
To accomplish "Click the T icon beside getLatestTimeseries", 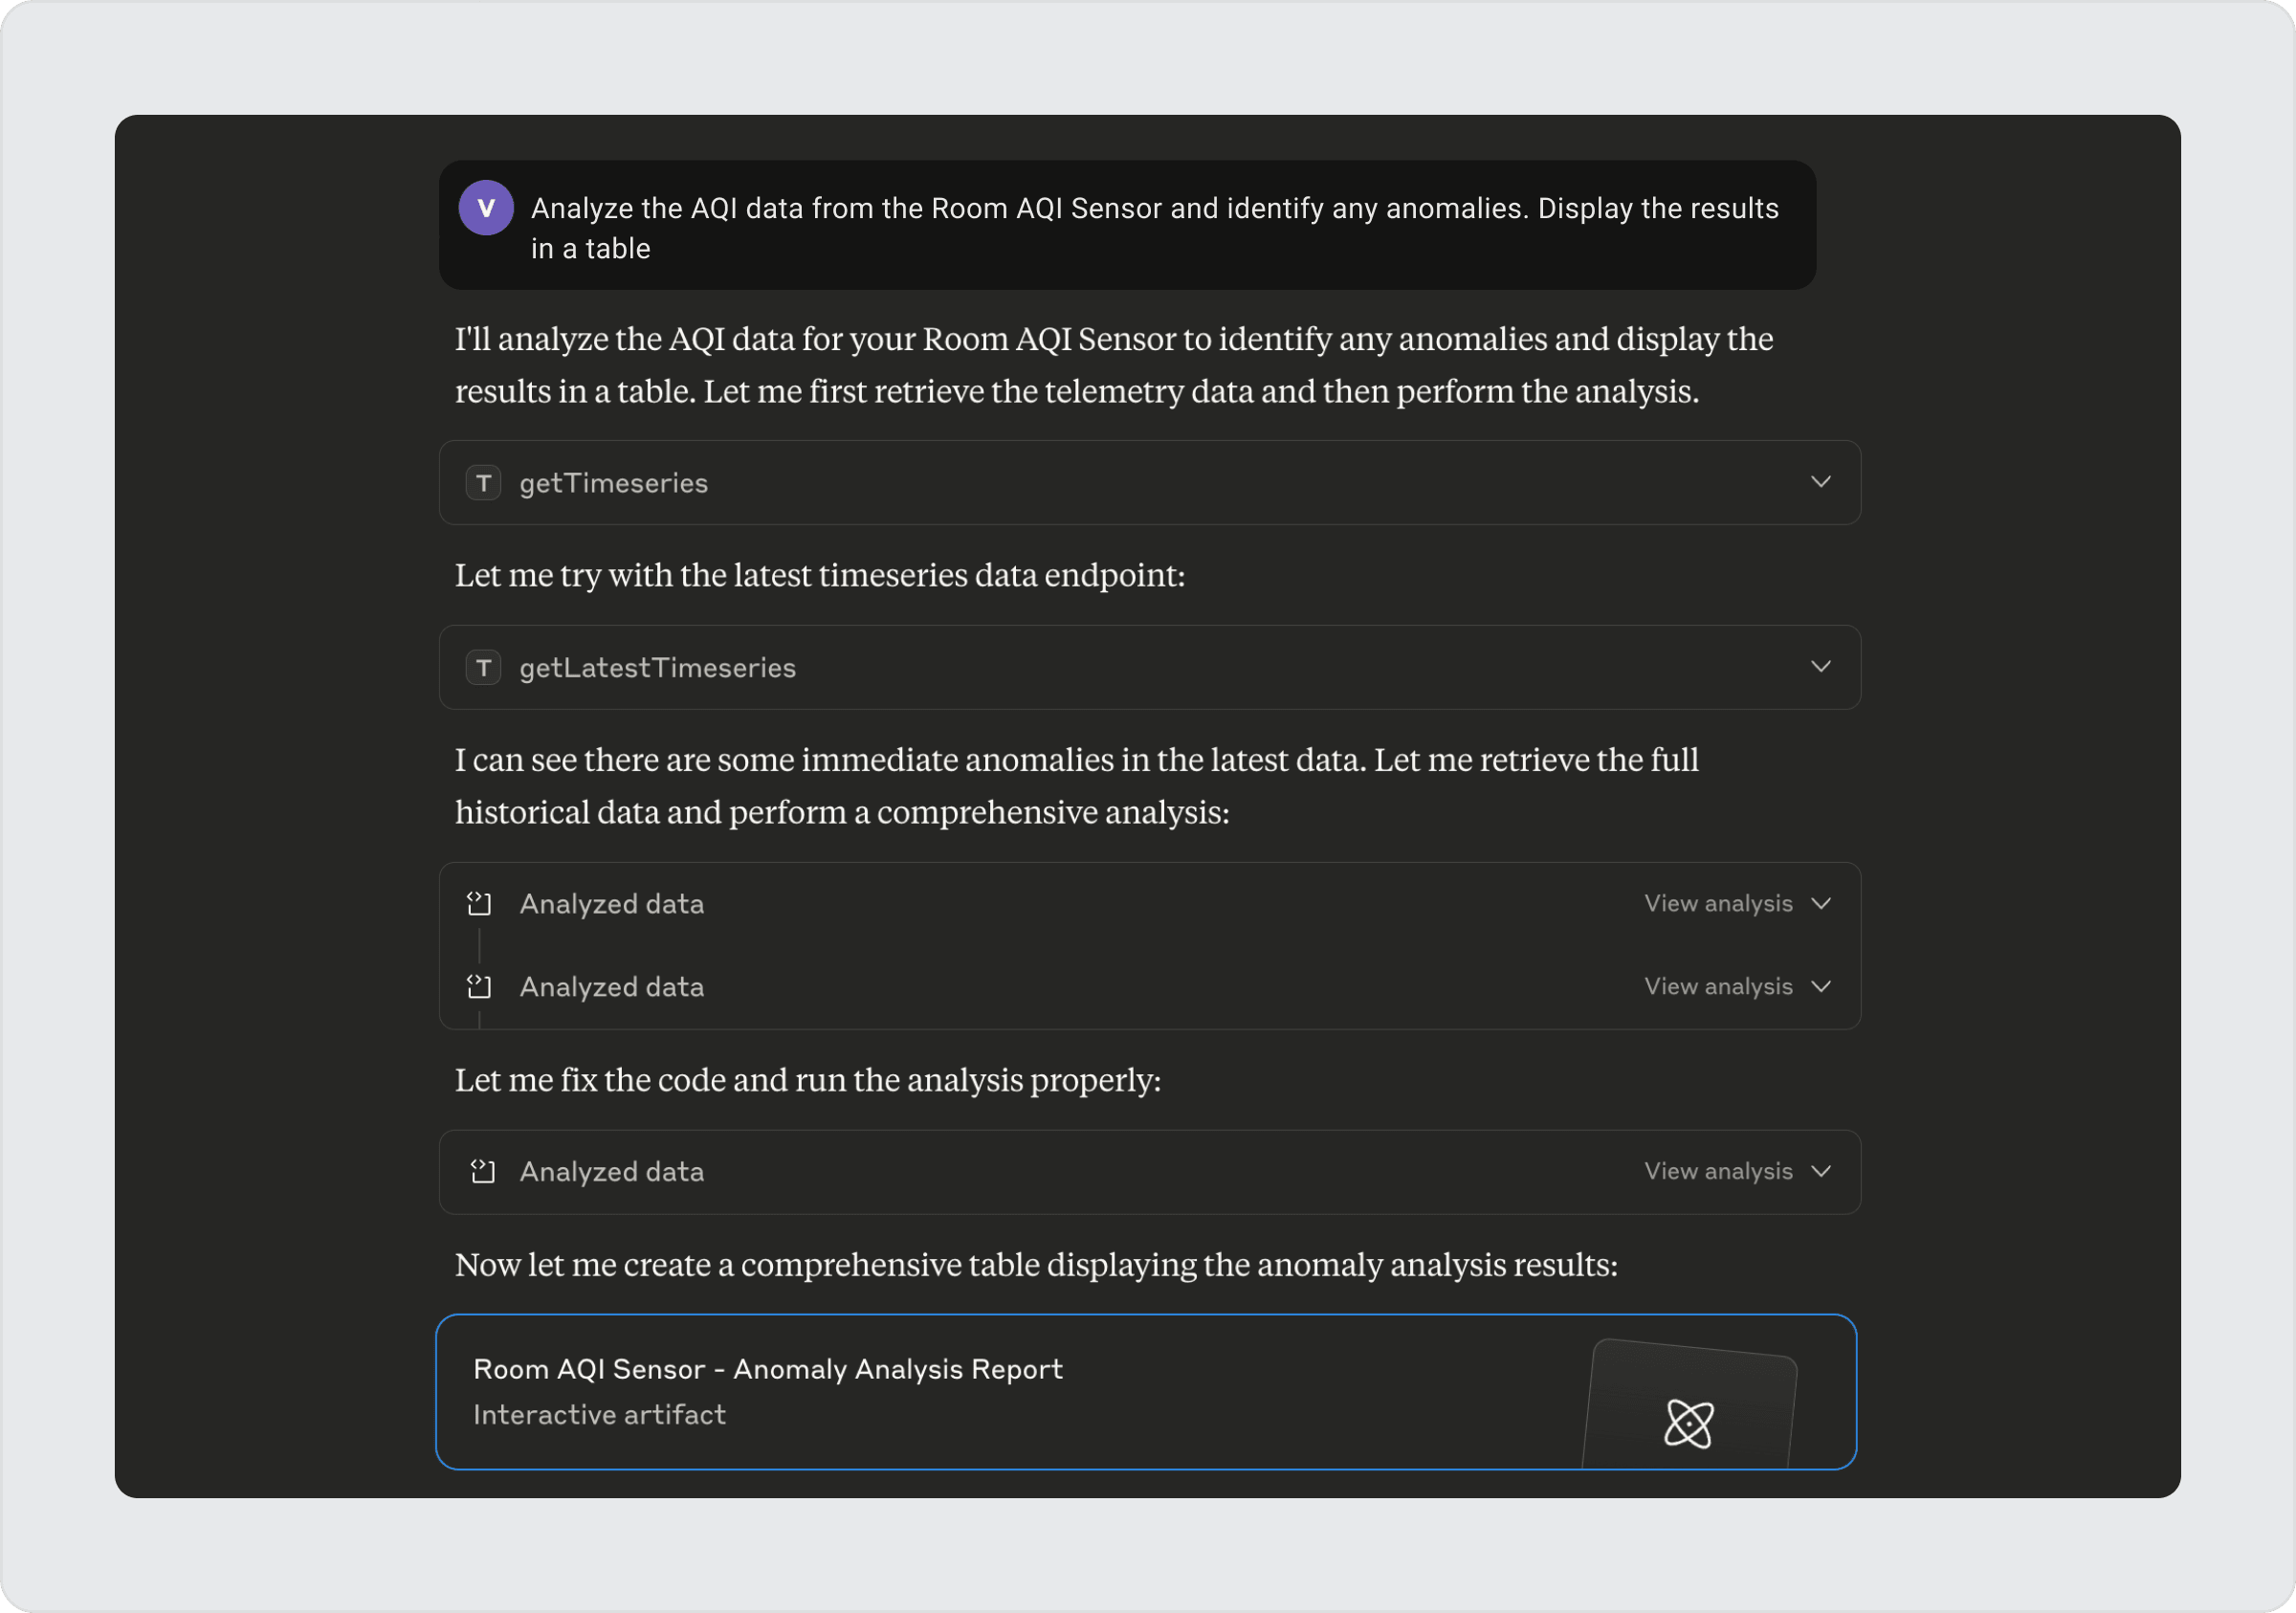I will coord(483,667).
